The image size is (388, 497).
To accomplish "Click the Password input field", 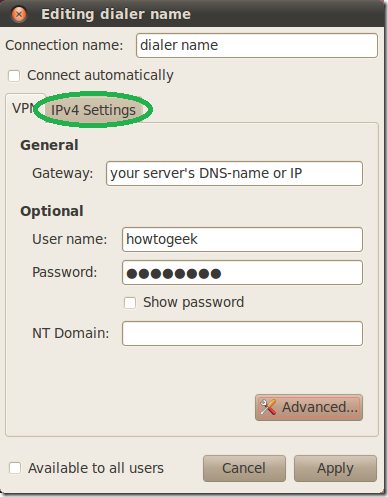I will pos(242,273).
